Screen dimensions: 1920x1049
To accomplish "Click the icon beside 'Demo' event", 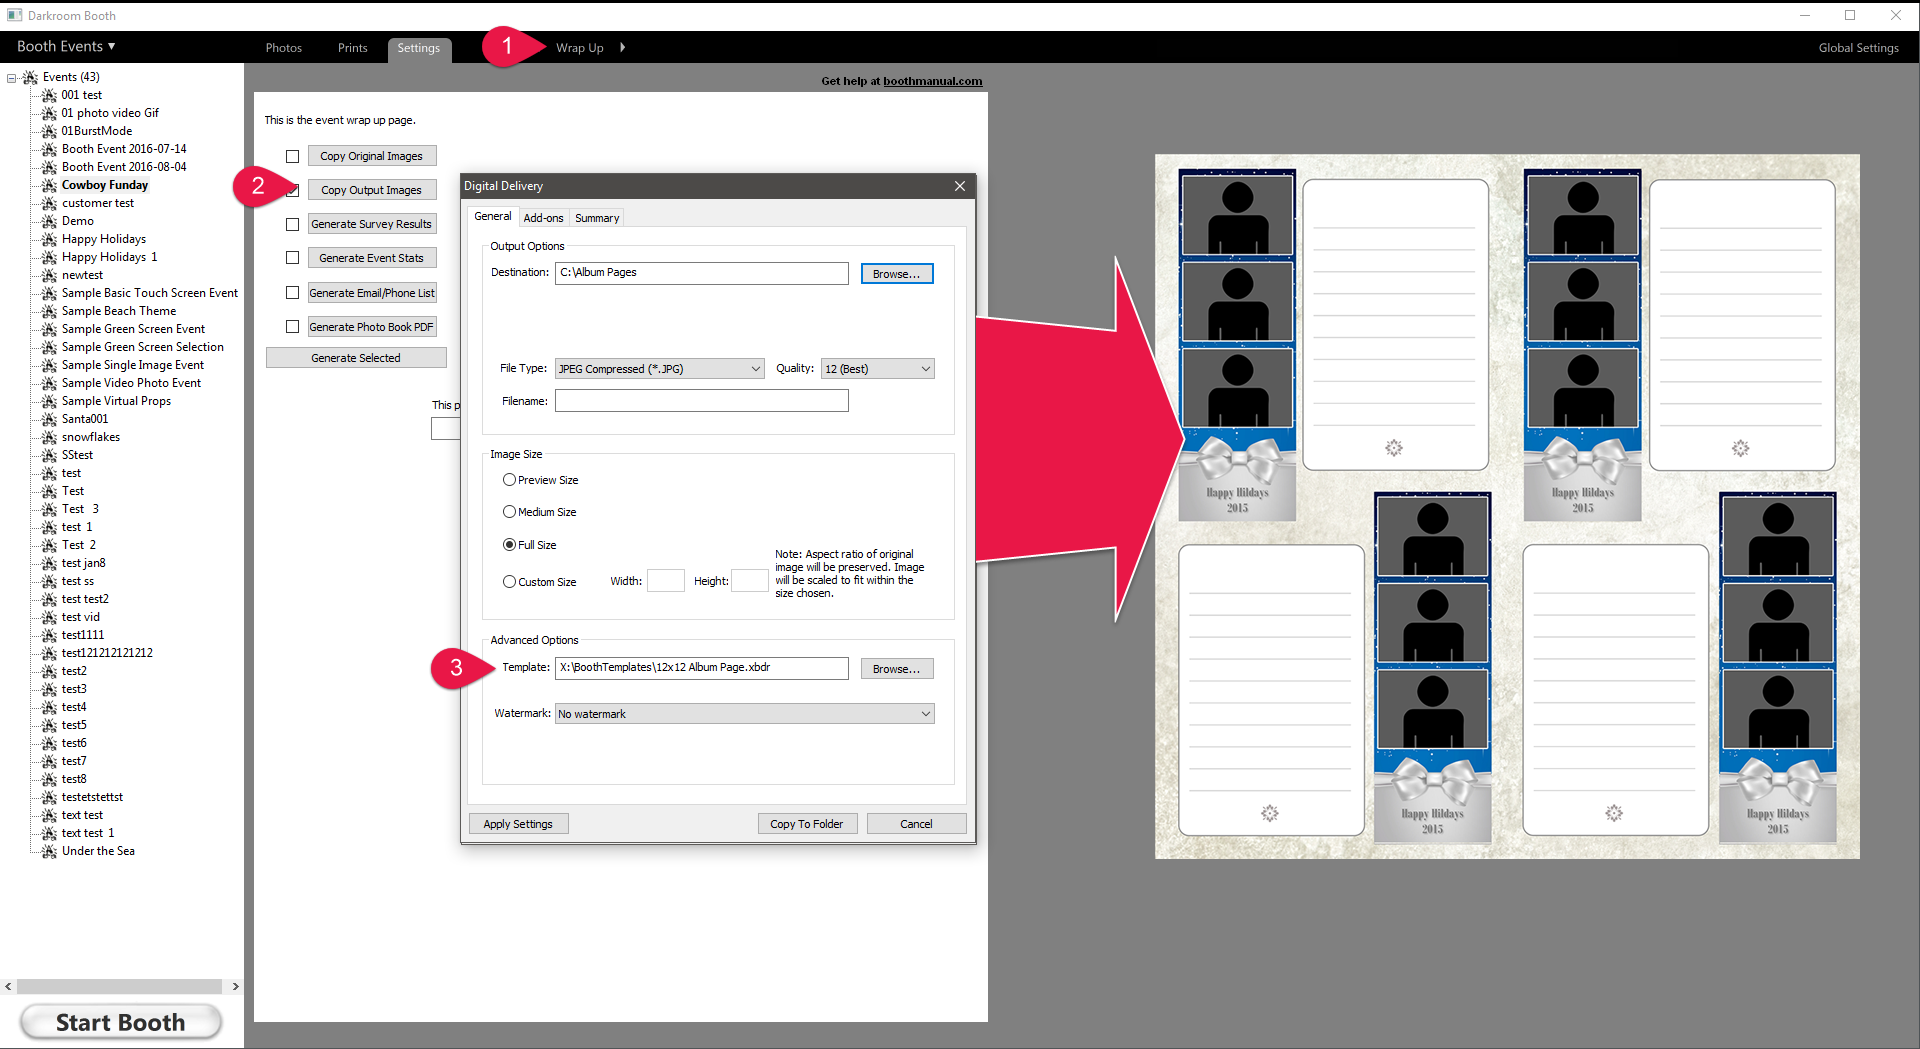I will 49,221.
